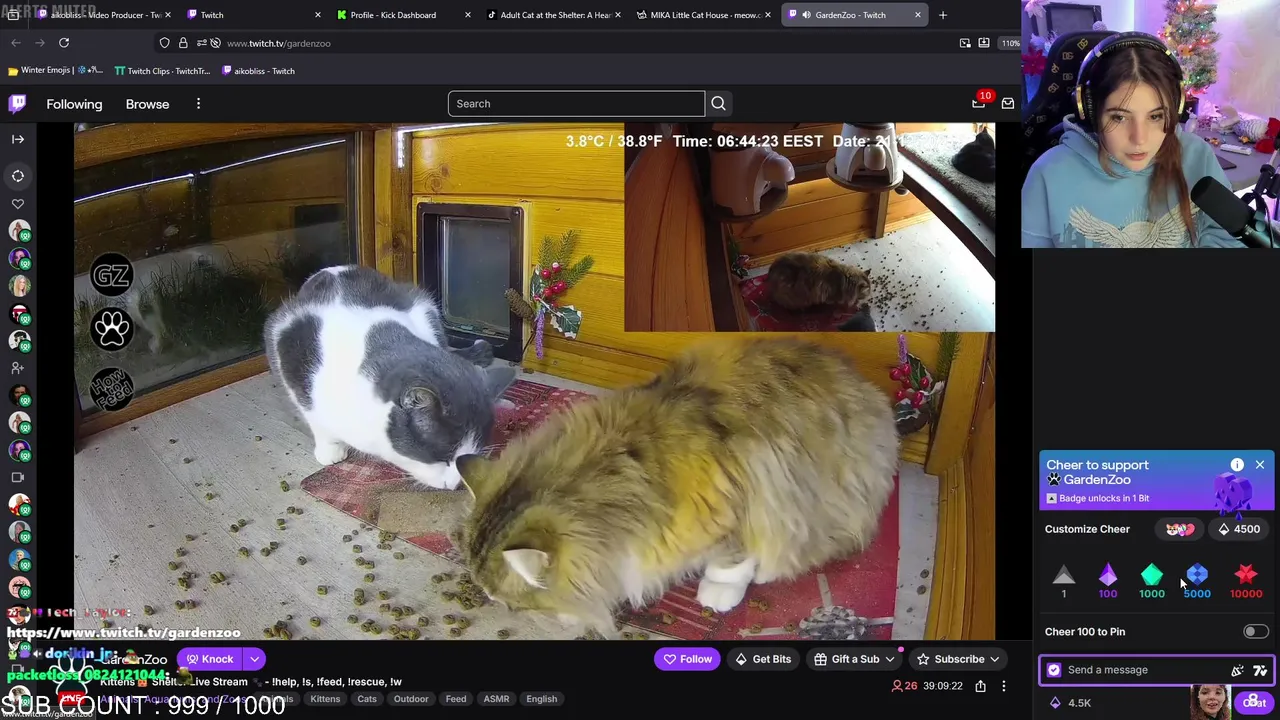This screenshot has height=720, width=1280.
Task: Click the English tag
Action: coord(542,699)
